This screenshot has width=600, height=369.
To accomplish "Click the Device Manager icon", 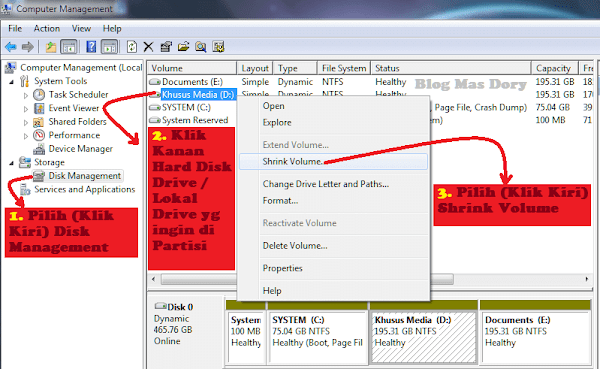I will click(39, 149).
